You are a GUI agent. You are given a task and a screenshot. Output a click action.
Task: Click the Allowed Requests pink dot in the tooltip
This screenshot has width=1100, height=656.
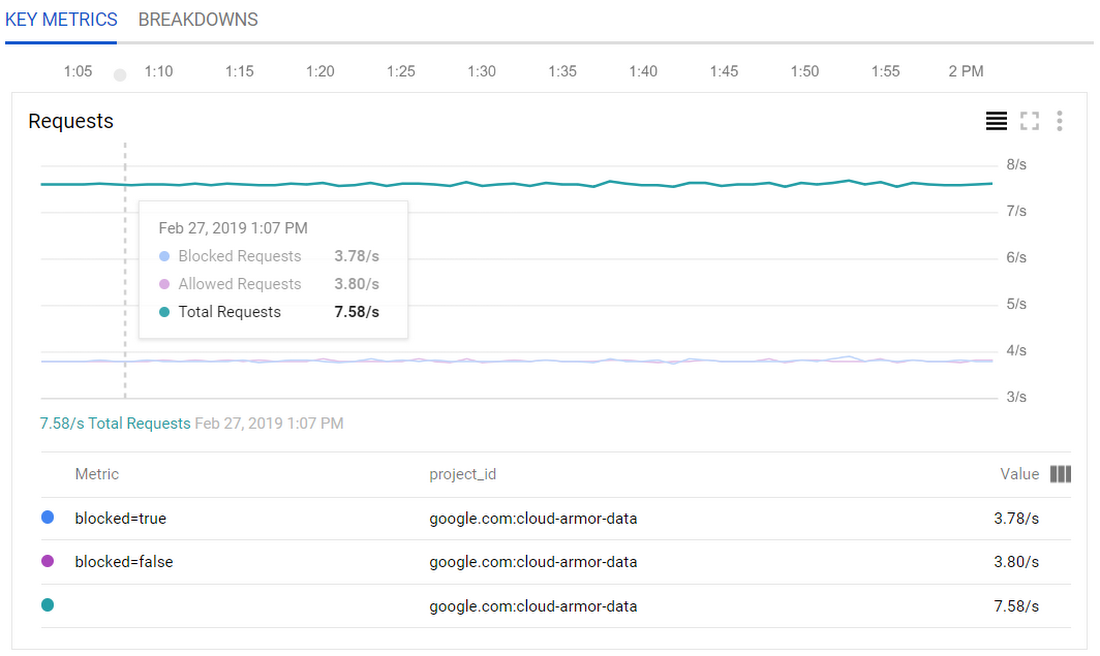click(165, 284)
